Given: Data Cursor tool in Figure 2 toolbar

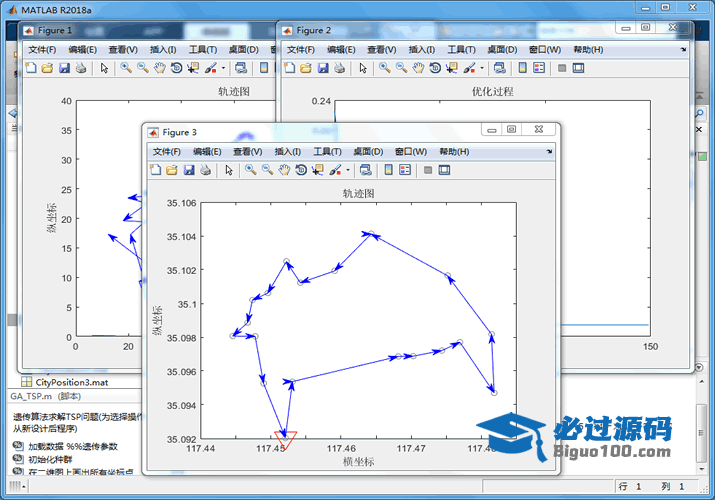Looking at the screenshot, I should pyautogui.click(x=452, y=68).
